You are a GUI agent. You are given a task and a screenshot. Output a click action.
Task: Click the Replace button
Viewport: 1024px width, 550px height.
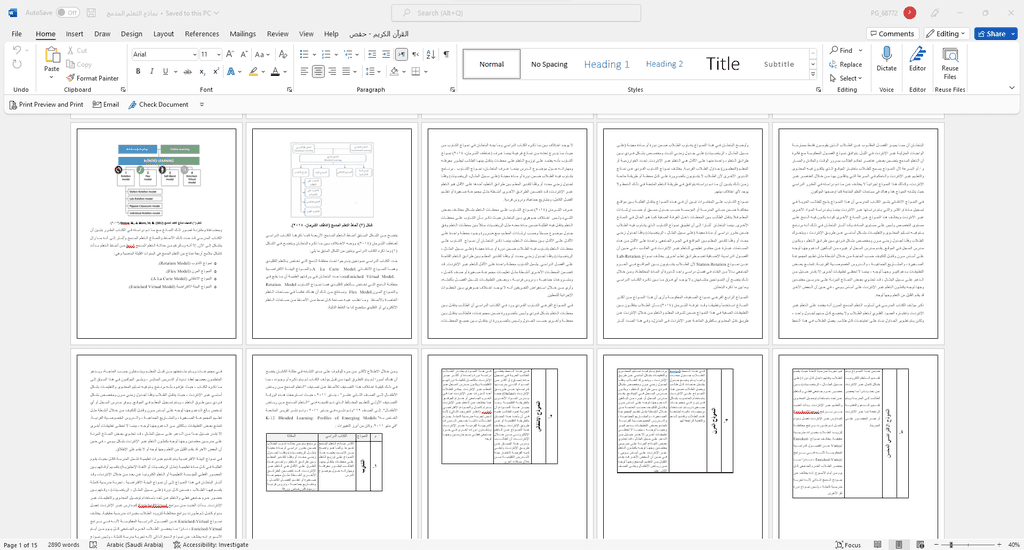846,64
